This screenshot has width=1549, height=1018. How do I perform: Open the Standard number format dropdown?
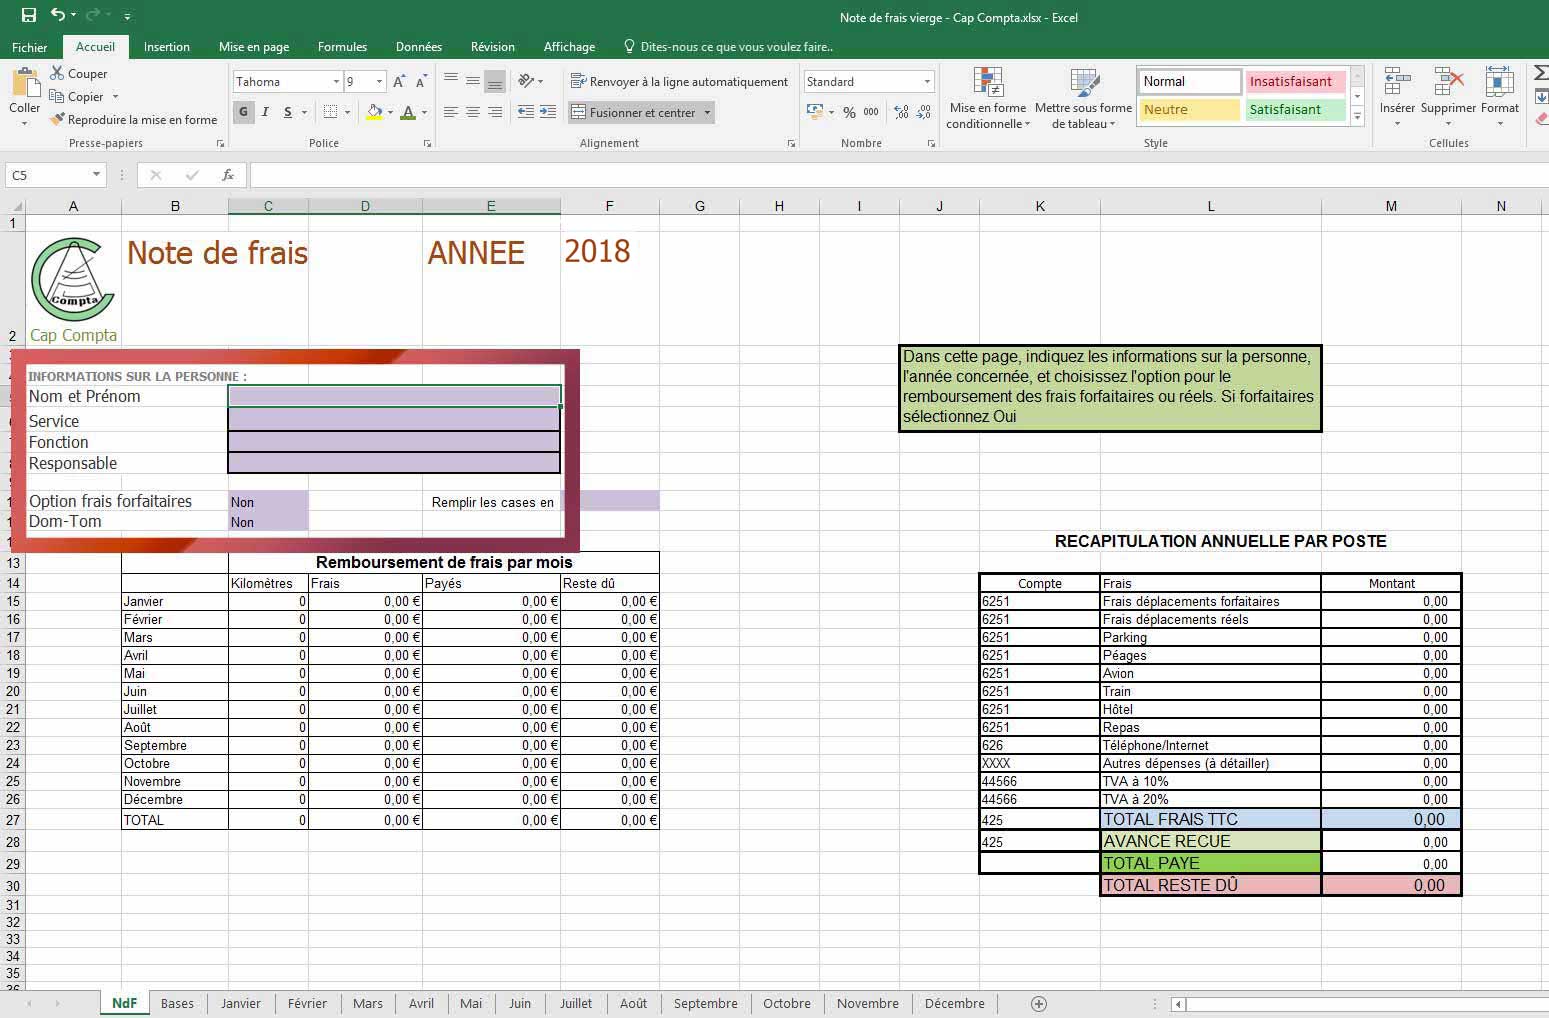coord(927,82)
